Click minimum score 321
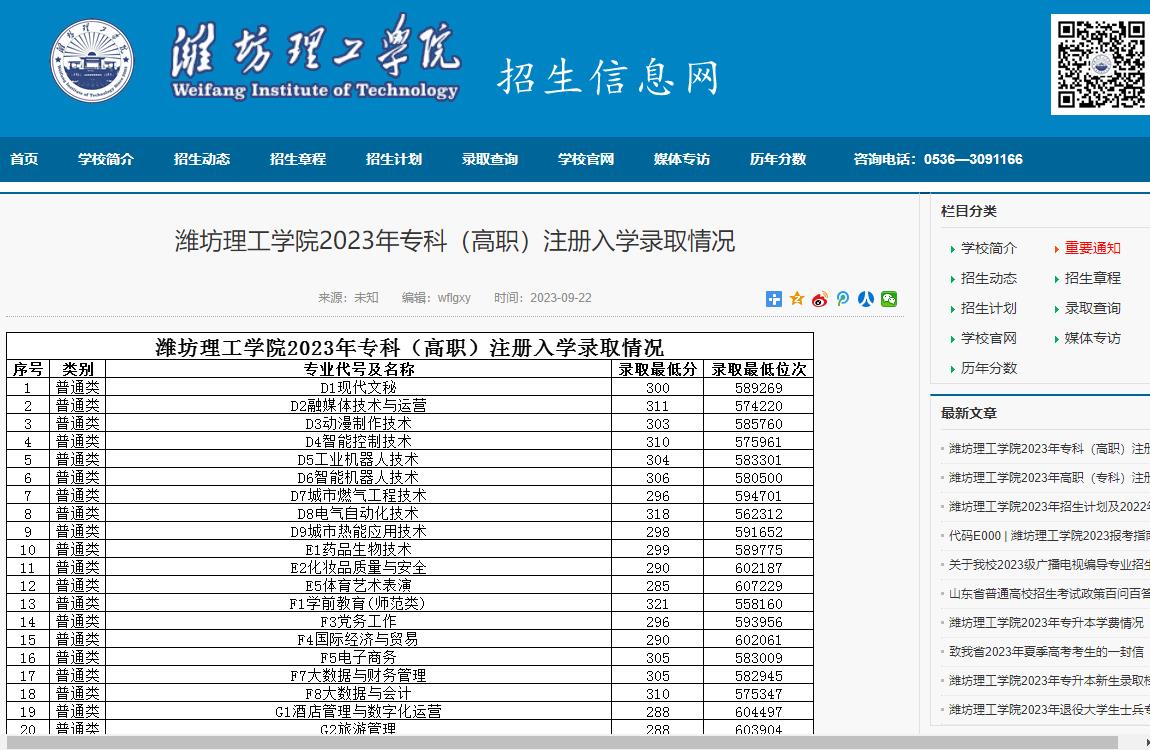1150x750 pixels. 657,604
